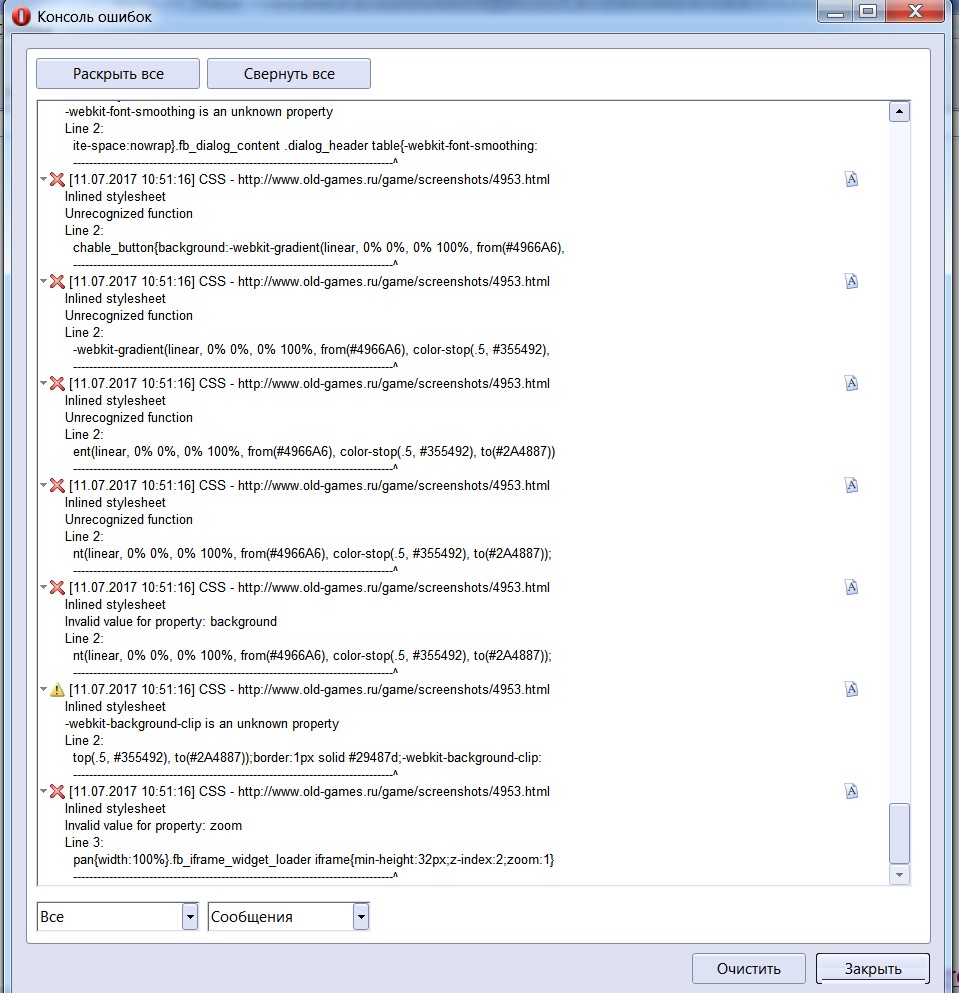Collapse entry starting with -webkit-gradient(linear

click(43, 281)
